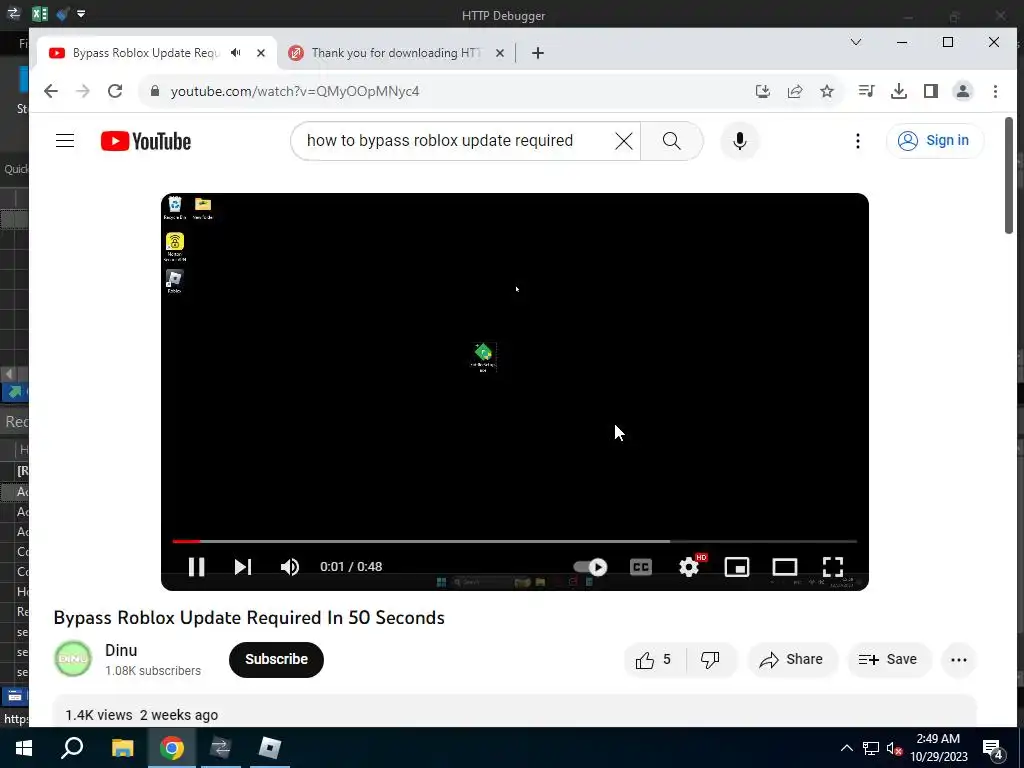Dislike the video with thumbs down
The width and height of the screenshot is (1024, 768).
point(711,660)
